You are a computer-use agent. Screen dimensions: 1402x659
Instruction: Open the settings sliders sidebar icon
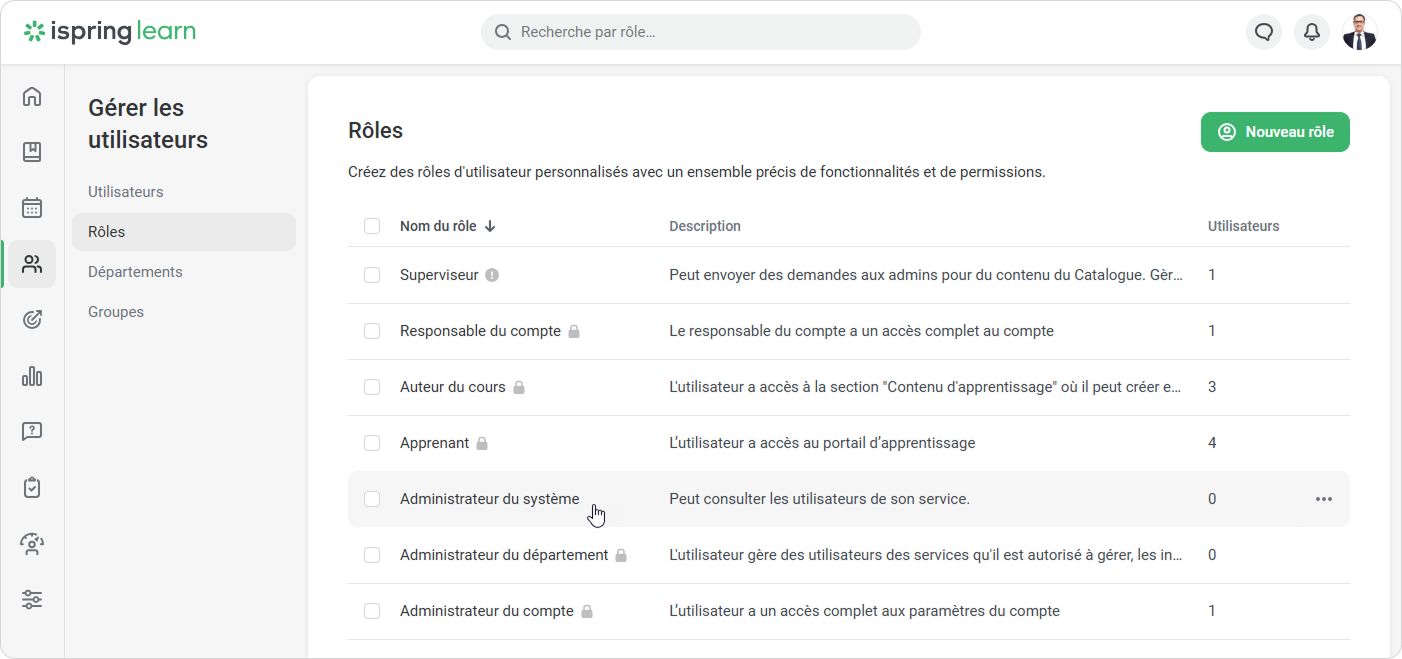pyautogui.click(x=32, y=600)
